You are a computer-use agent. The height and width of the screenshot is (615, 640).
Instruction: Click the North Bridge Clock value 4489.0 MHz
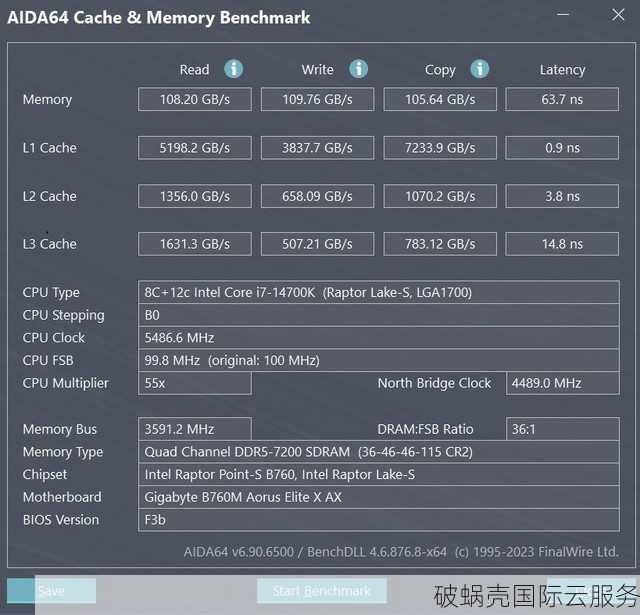click(x=563, y=383)
